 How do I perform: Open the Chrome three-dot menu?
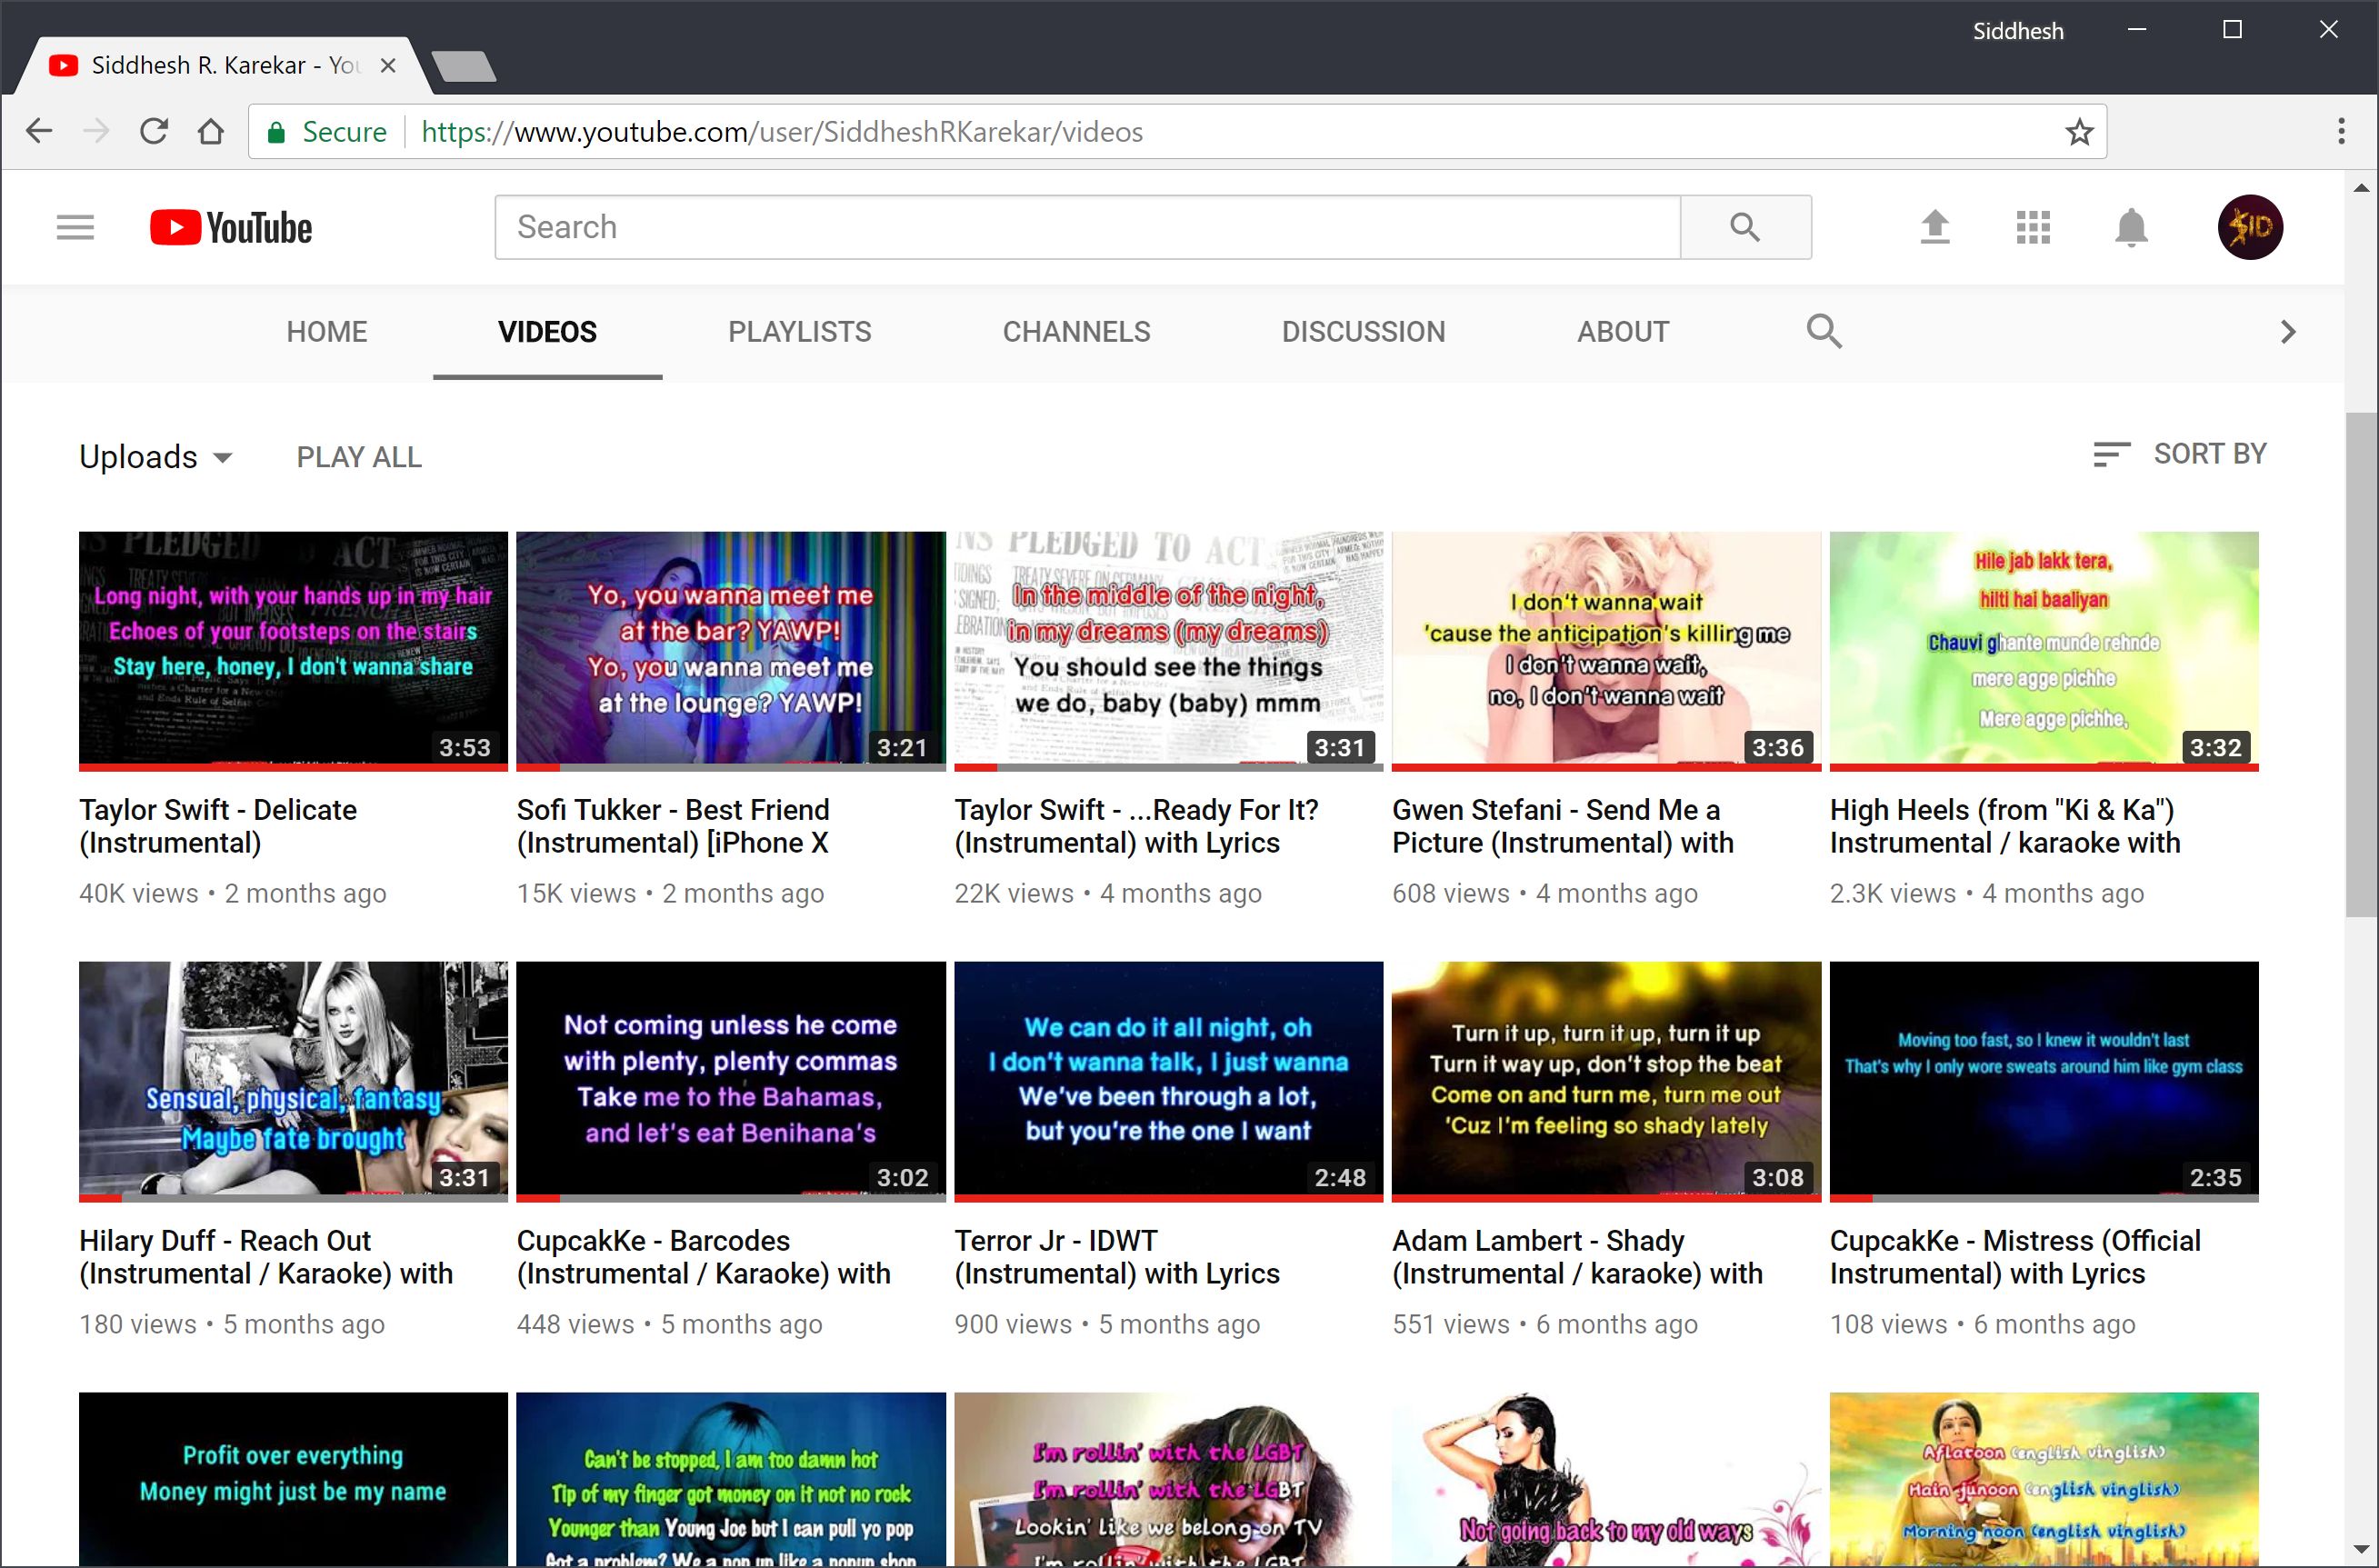click(2341, 131)
